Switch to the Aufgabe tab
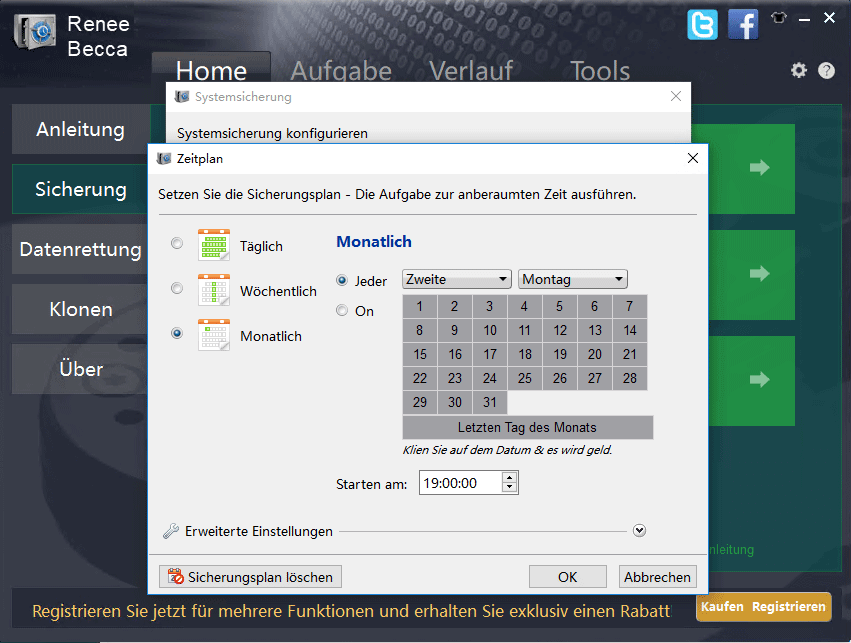 pos(341,71)
